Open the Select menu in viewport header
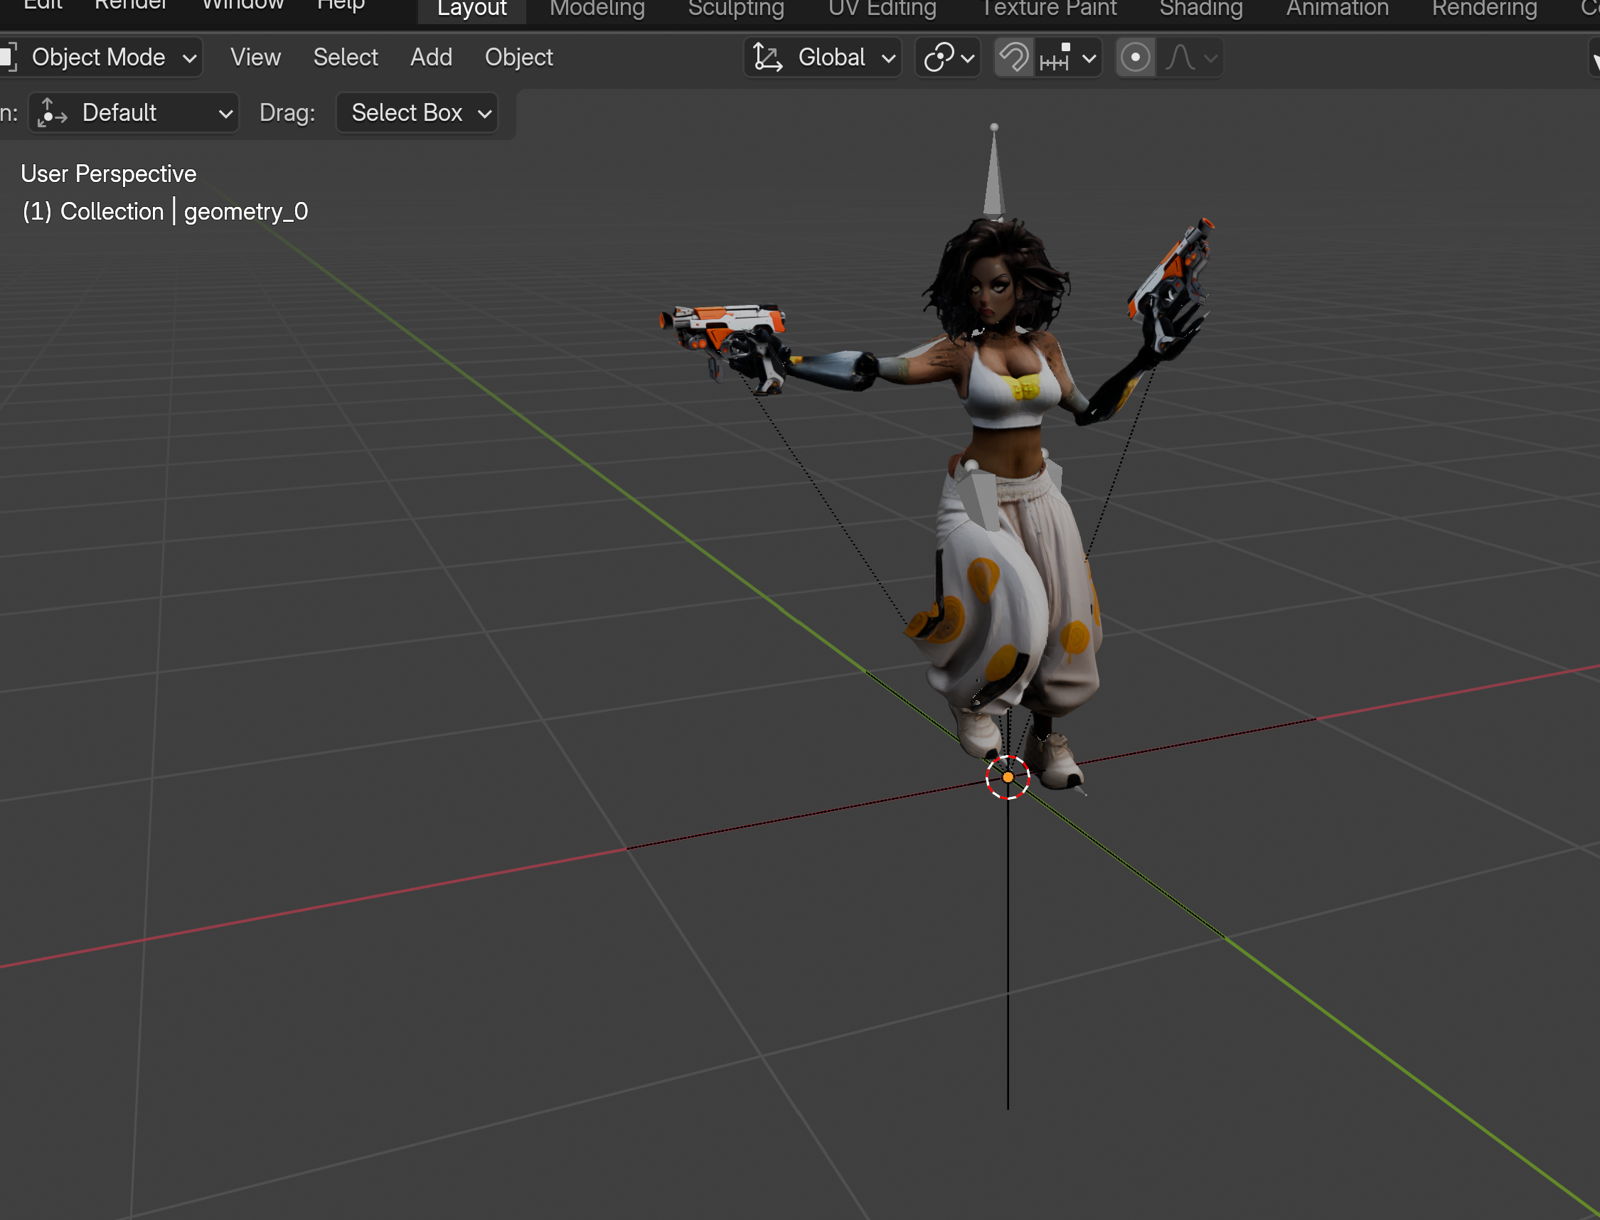The image size is (1600, 1220). pos(346,58)
